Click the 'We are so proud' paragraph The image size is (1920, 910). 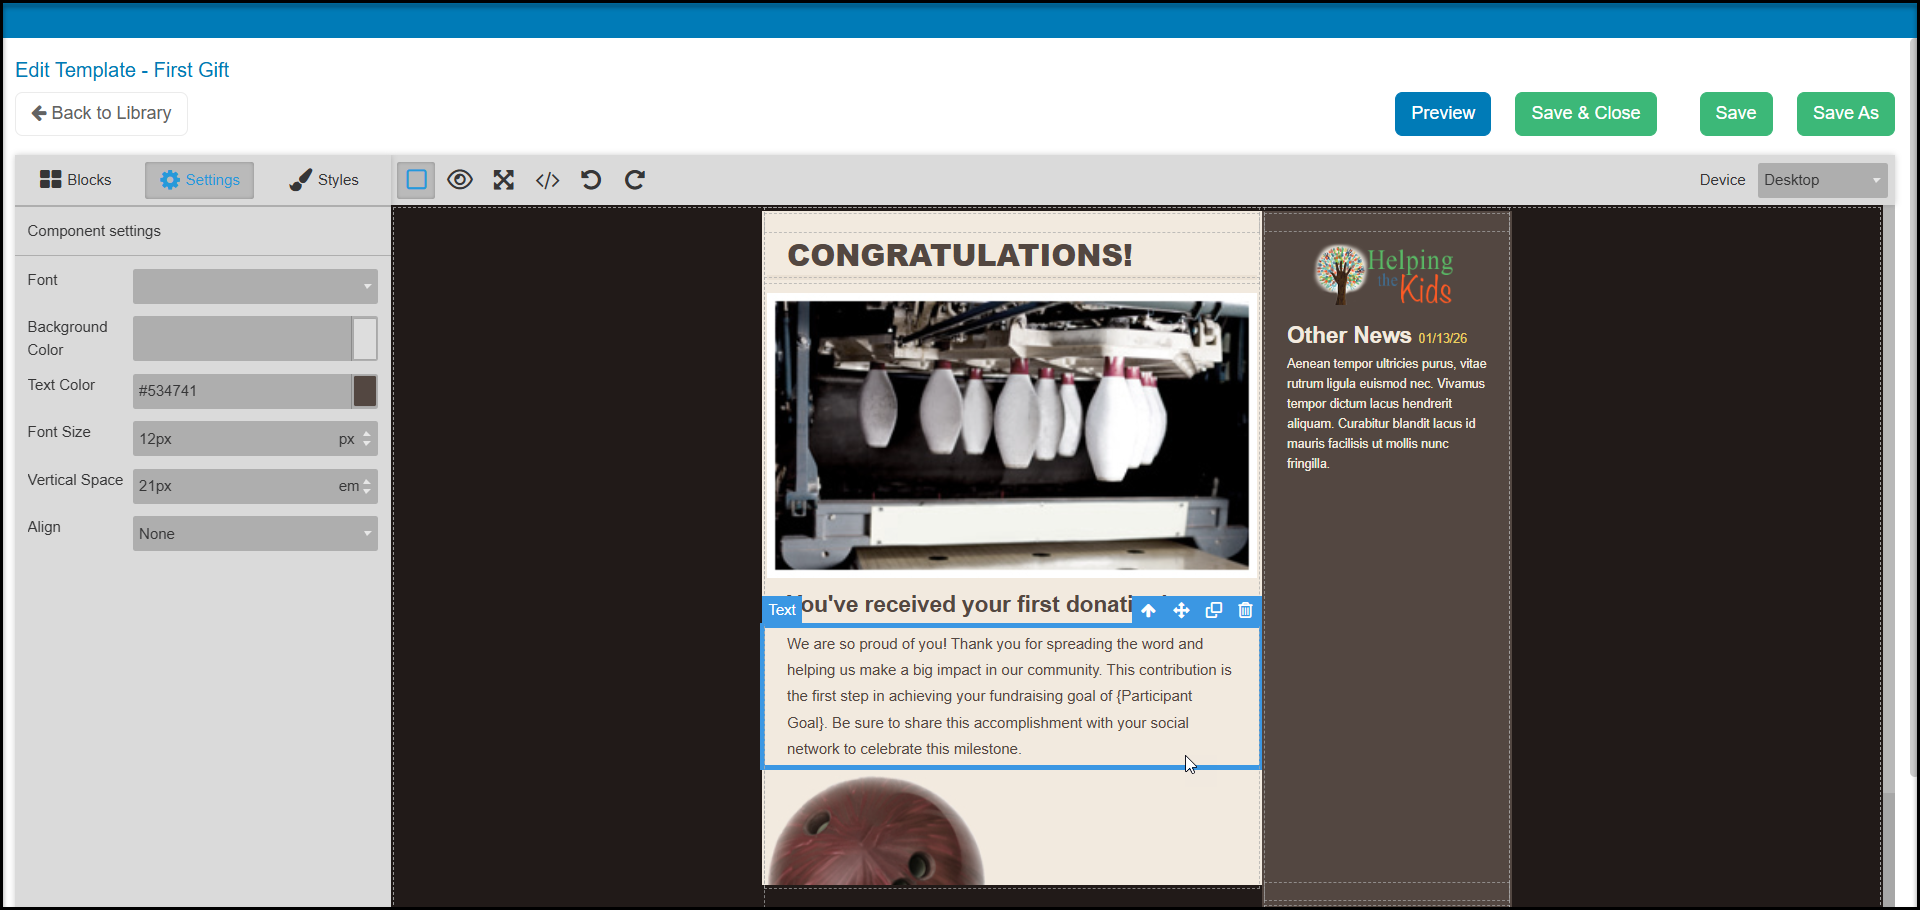1010,697
